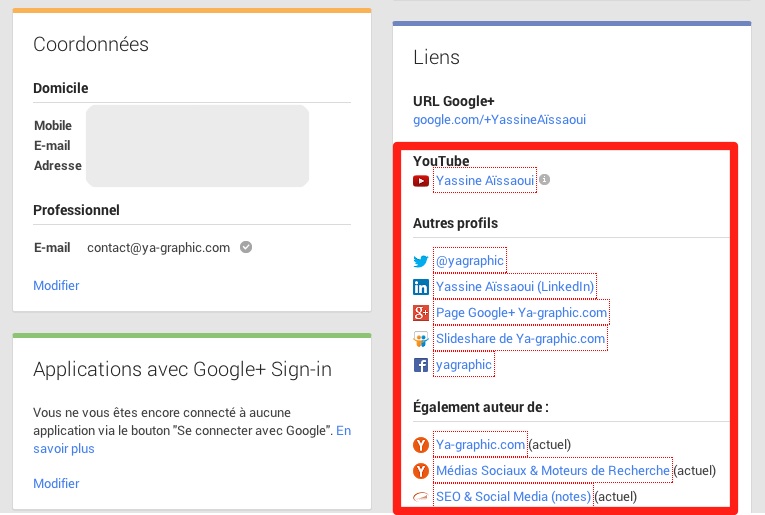Image resolution: width=765 pixels, height=515 pixels.
Task: Click the Slideshare icon
Action: click(x=421, y=338)
